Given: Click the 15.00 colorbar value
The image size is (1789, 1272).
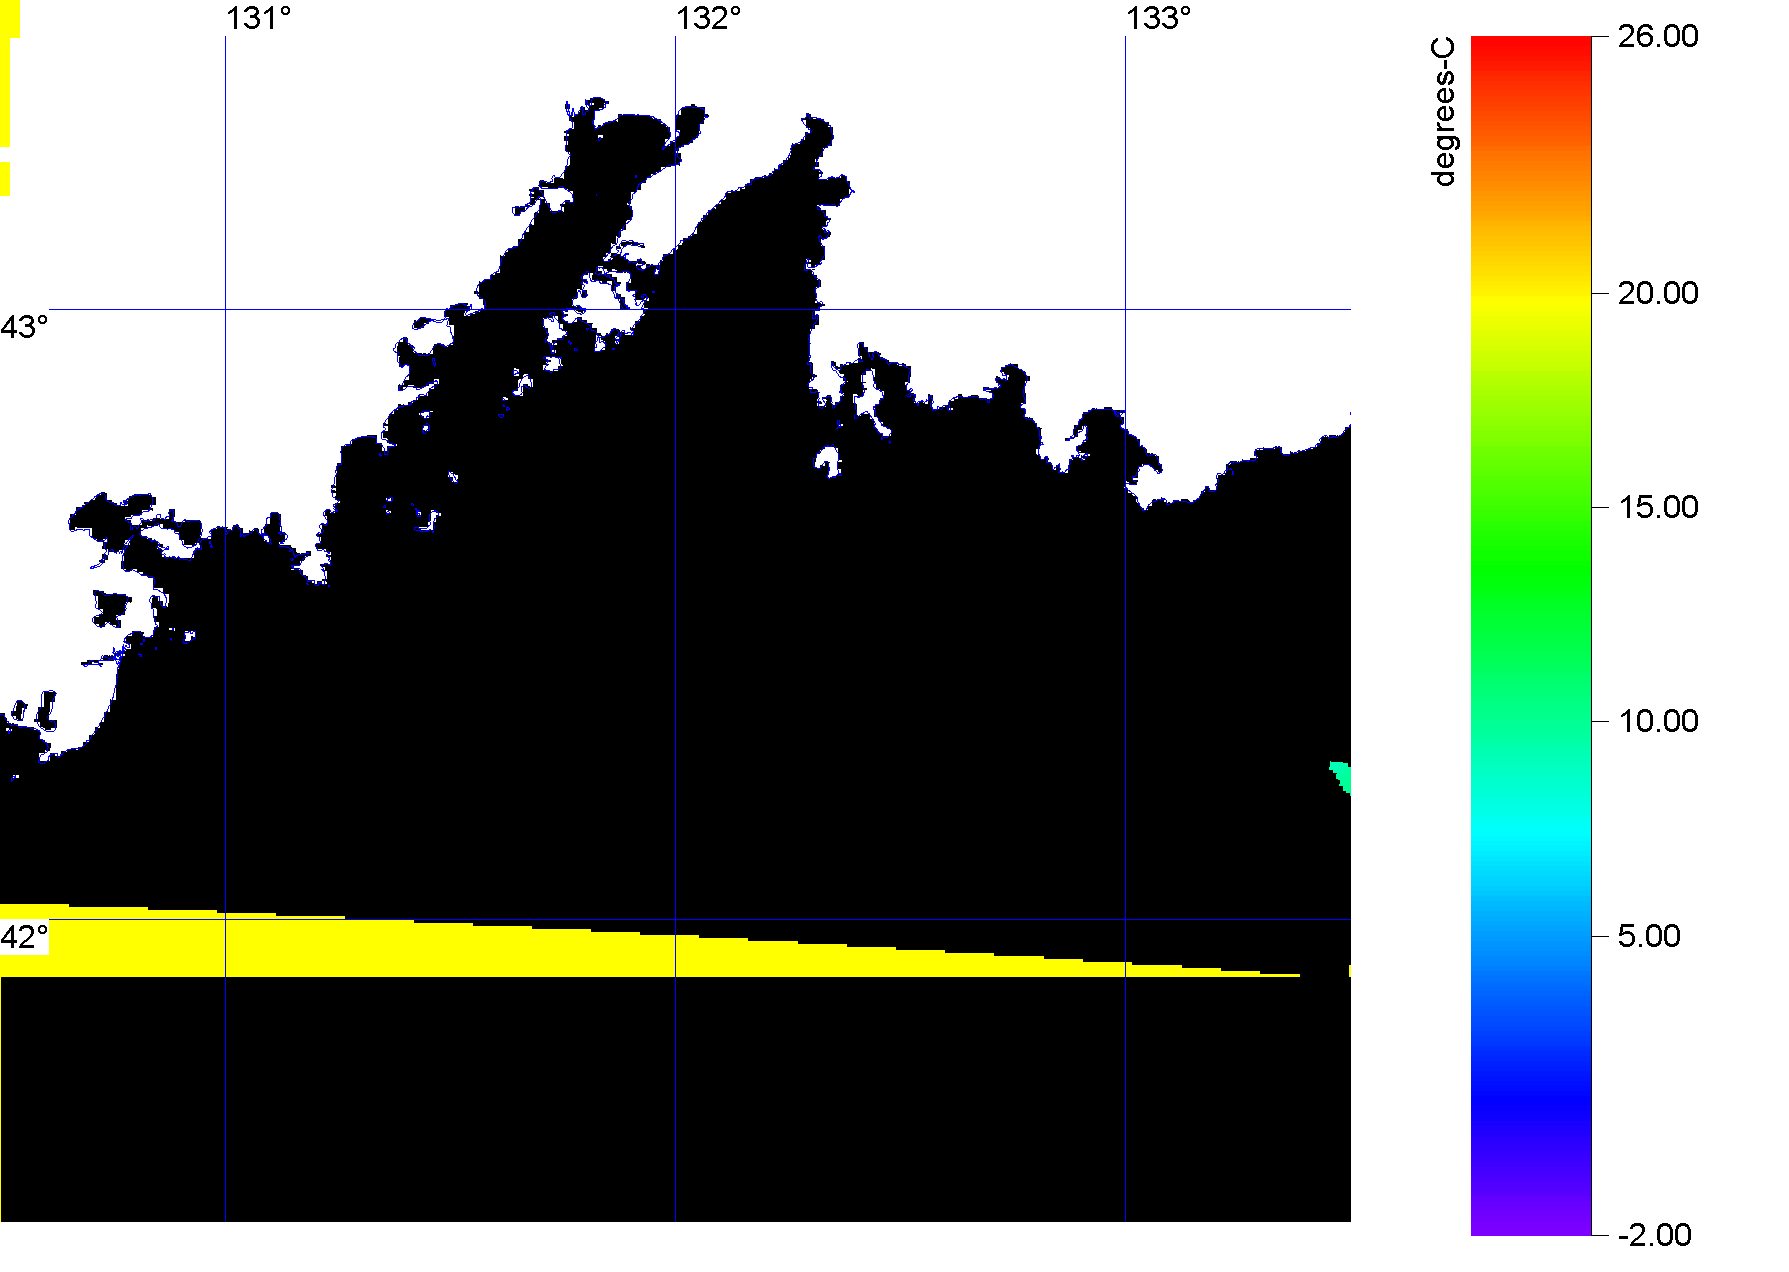Looking at the screenshot, I should (x=1658, y=507).
